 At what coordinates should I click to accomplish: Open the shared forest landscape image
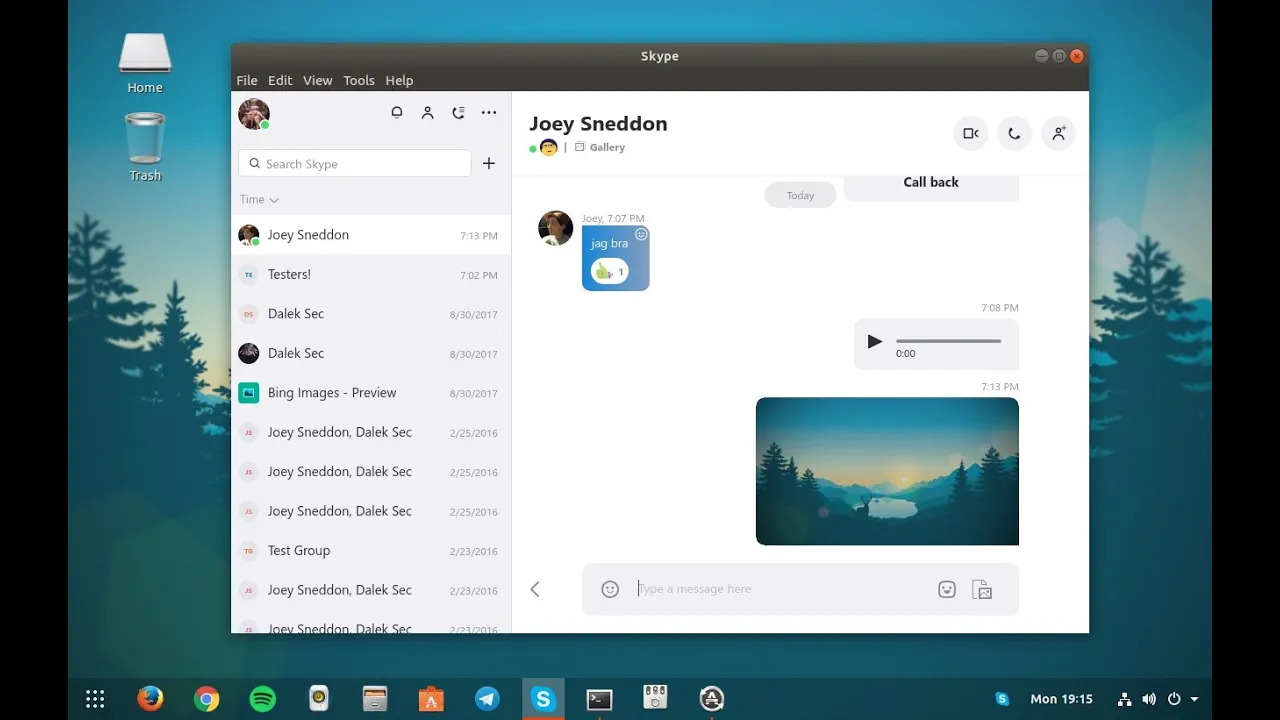tap(887, 471)
